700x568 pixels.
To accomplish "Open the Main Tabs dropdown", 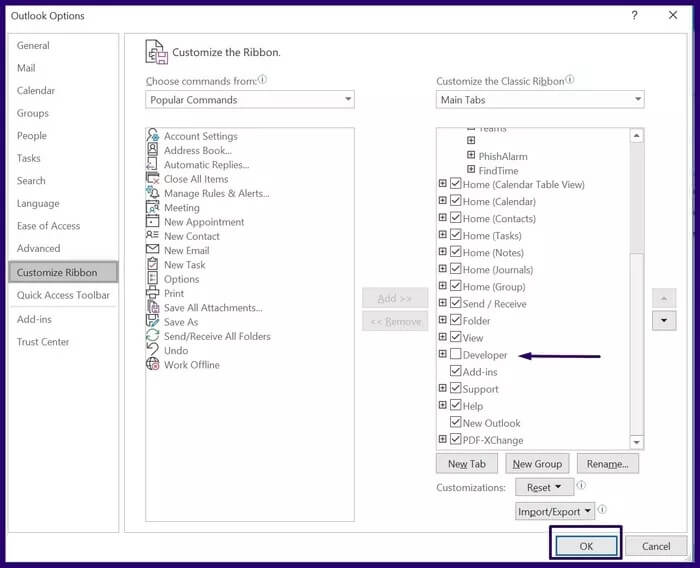I will pyautogui.click(x=540, y=100).
